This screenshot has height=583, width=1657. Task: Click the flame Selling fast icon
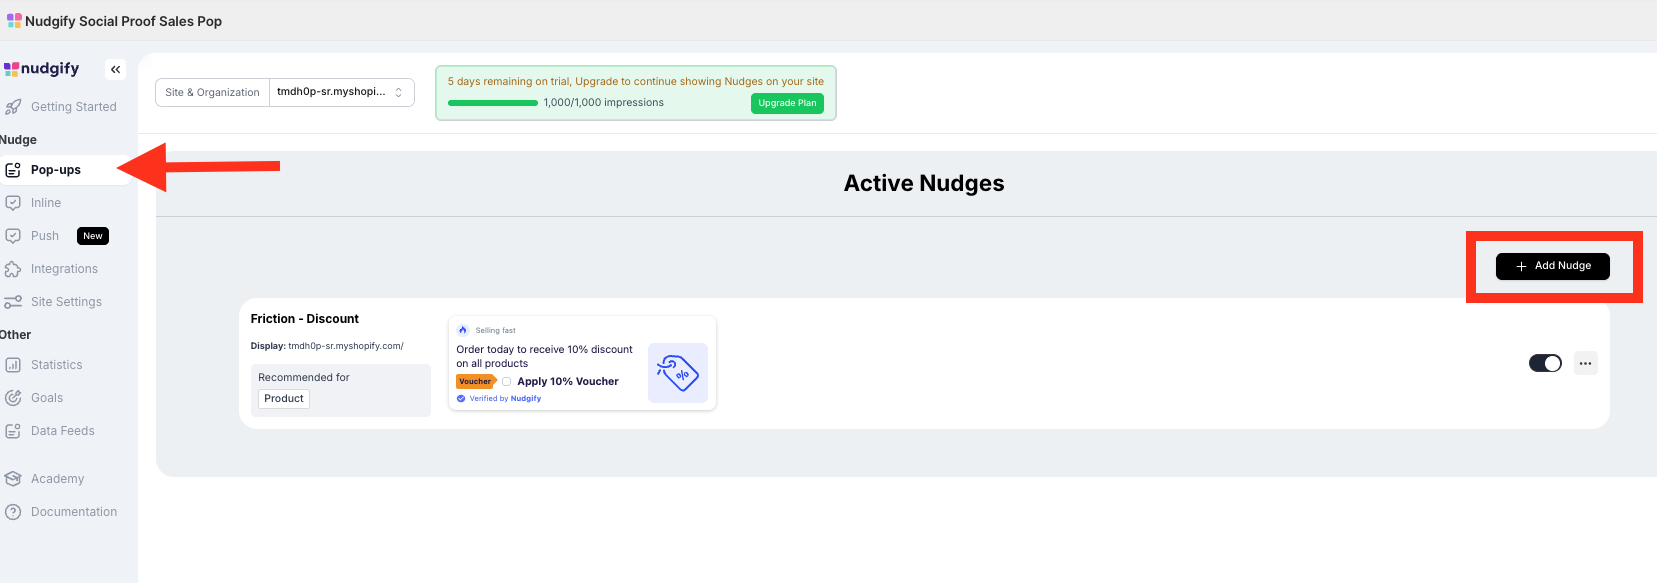click(463, 330)
